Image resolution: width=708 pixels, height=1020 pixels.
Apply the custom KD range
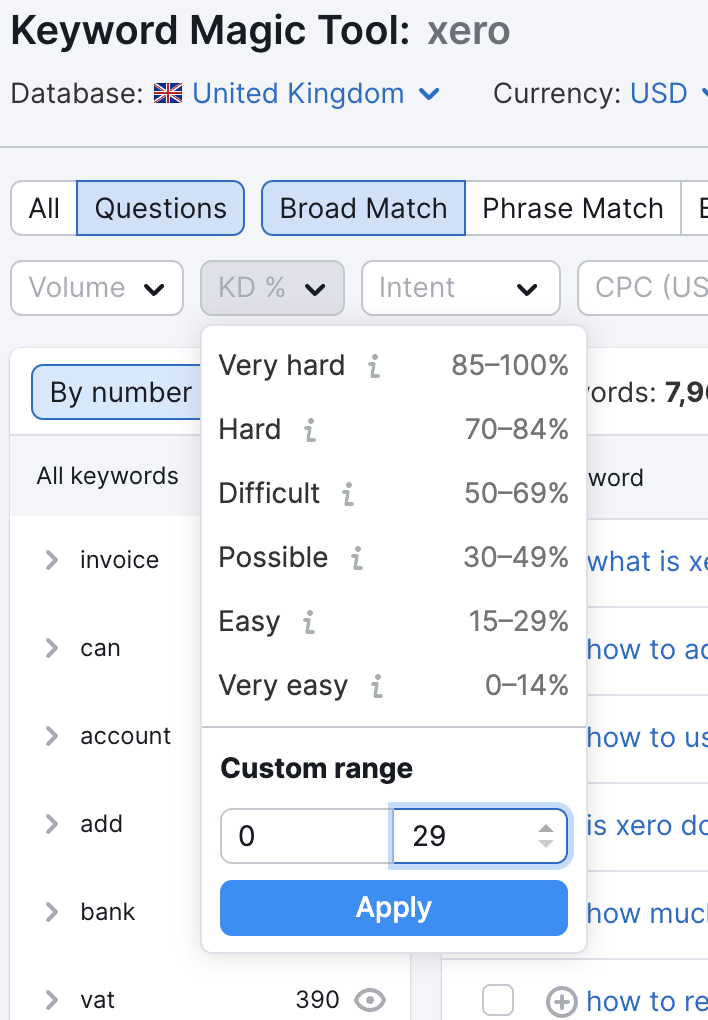click(x=394, y=908)
